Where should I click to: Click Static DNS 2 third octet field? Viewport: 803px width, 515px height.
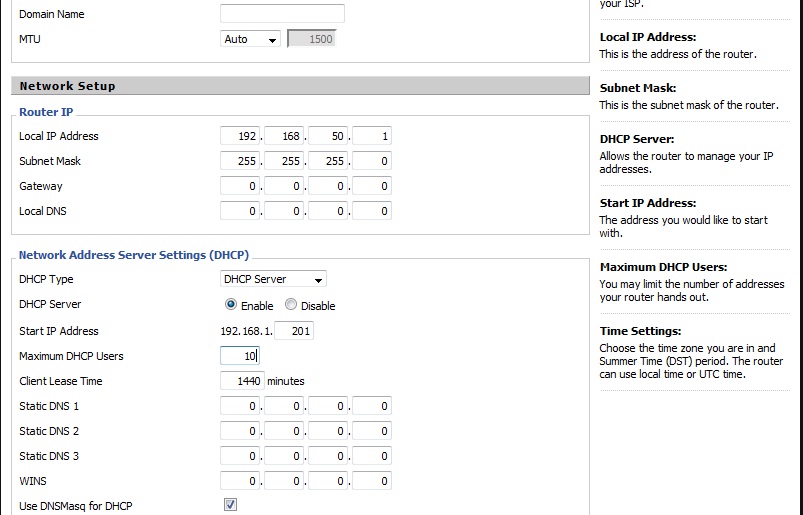point(328,431)
